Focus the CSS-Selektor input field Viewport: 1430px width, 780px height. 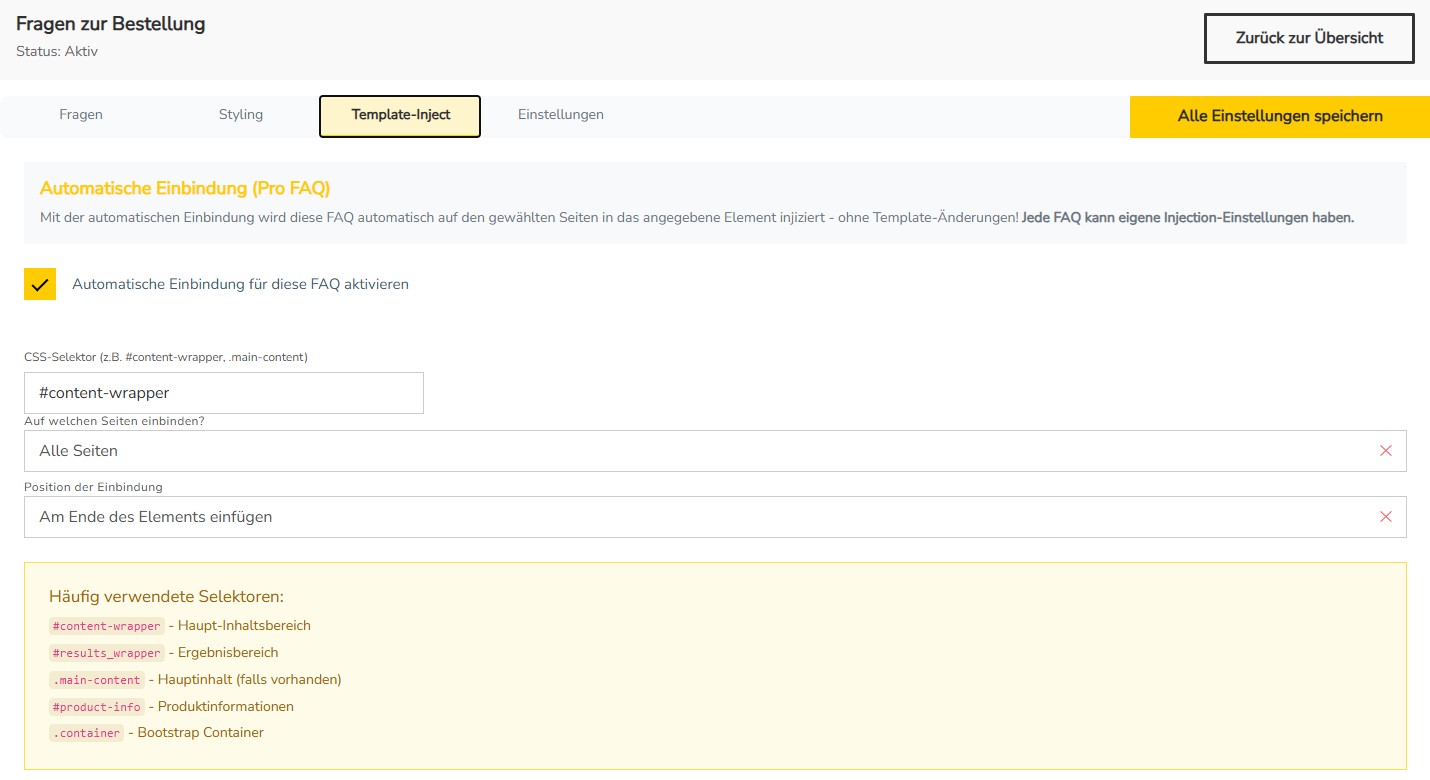(x=224, y=393)
